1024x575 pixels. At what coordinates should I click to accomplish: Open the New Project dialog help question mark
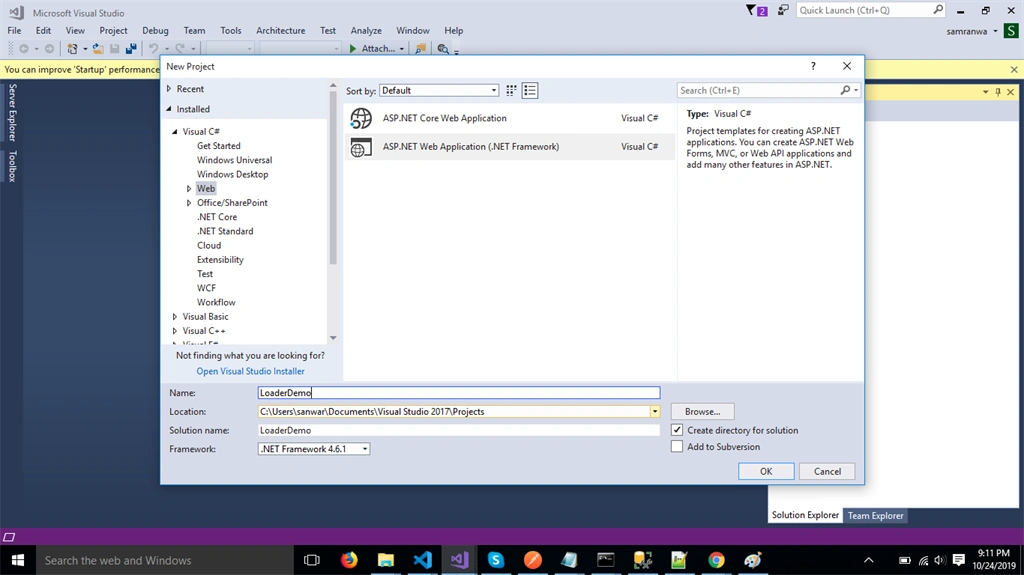(813, 66)
